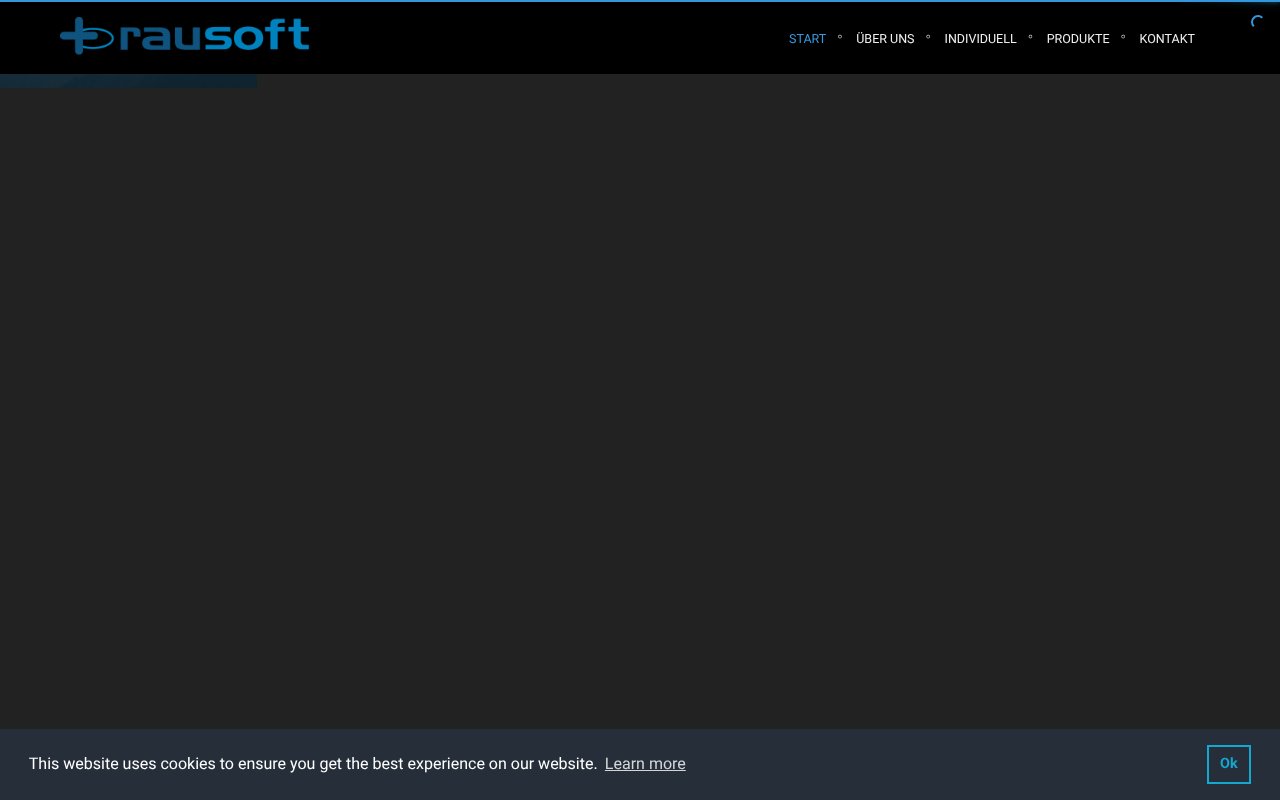Open the START menu item
1280x800 pixels.
pos(807,39)
